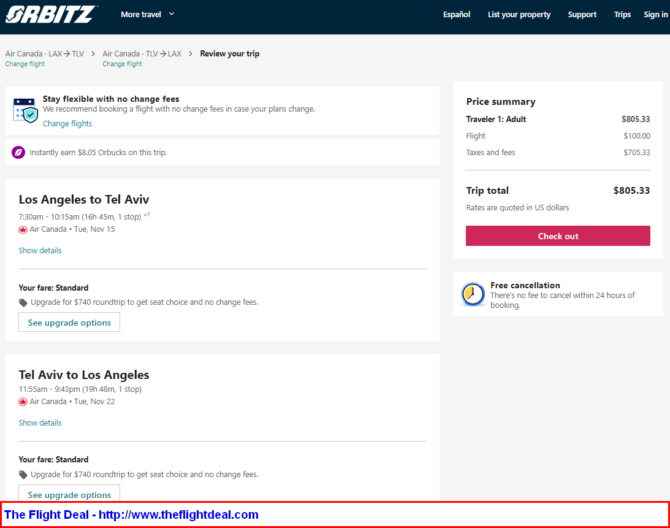The width and height of the screenshot is (670, 528).
Task: Click the Tel Aviv to Los Angeles heading
Action: 84,375
